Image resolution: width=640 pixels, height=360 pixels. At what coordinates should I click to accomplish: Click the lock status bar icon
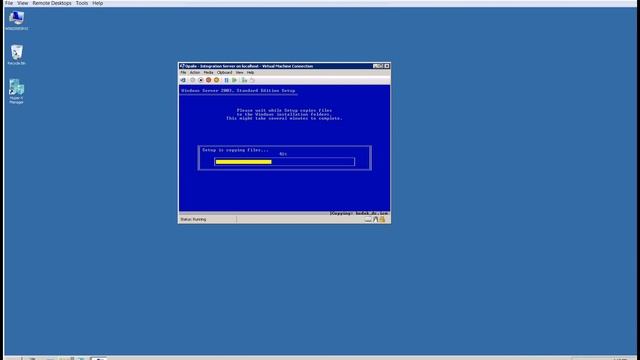[382, 220]
